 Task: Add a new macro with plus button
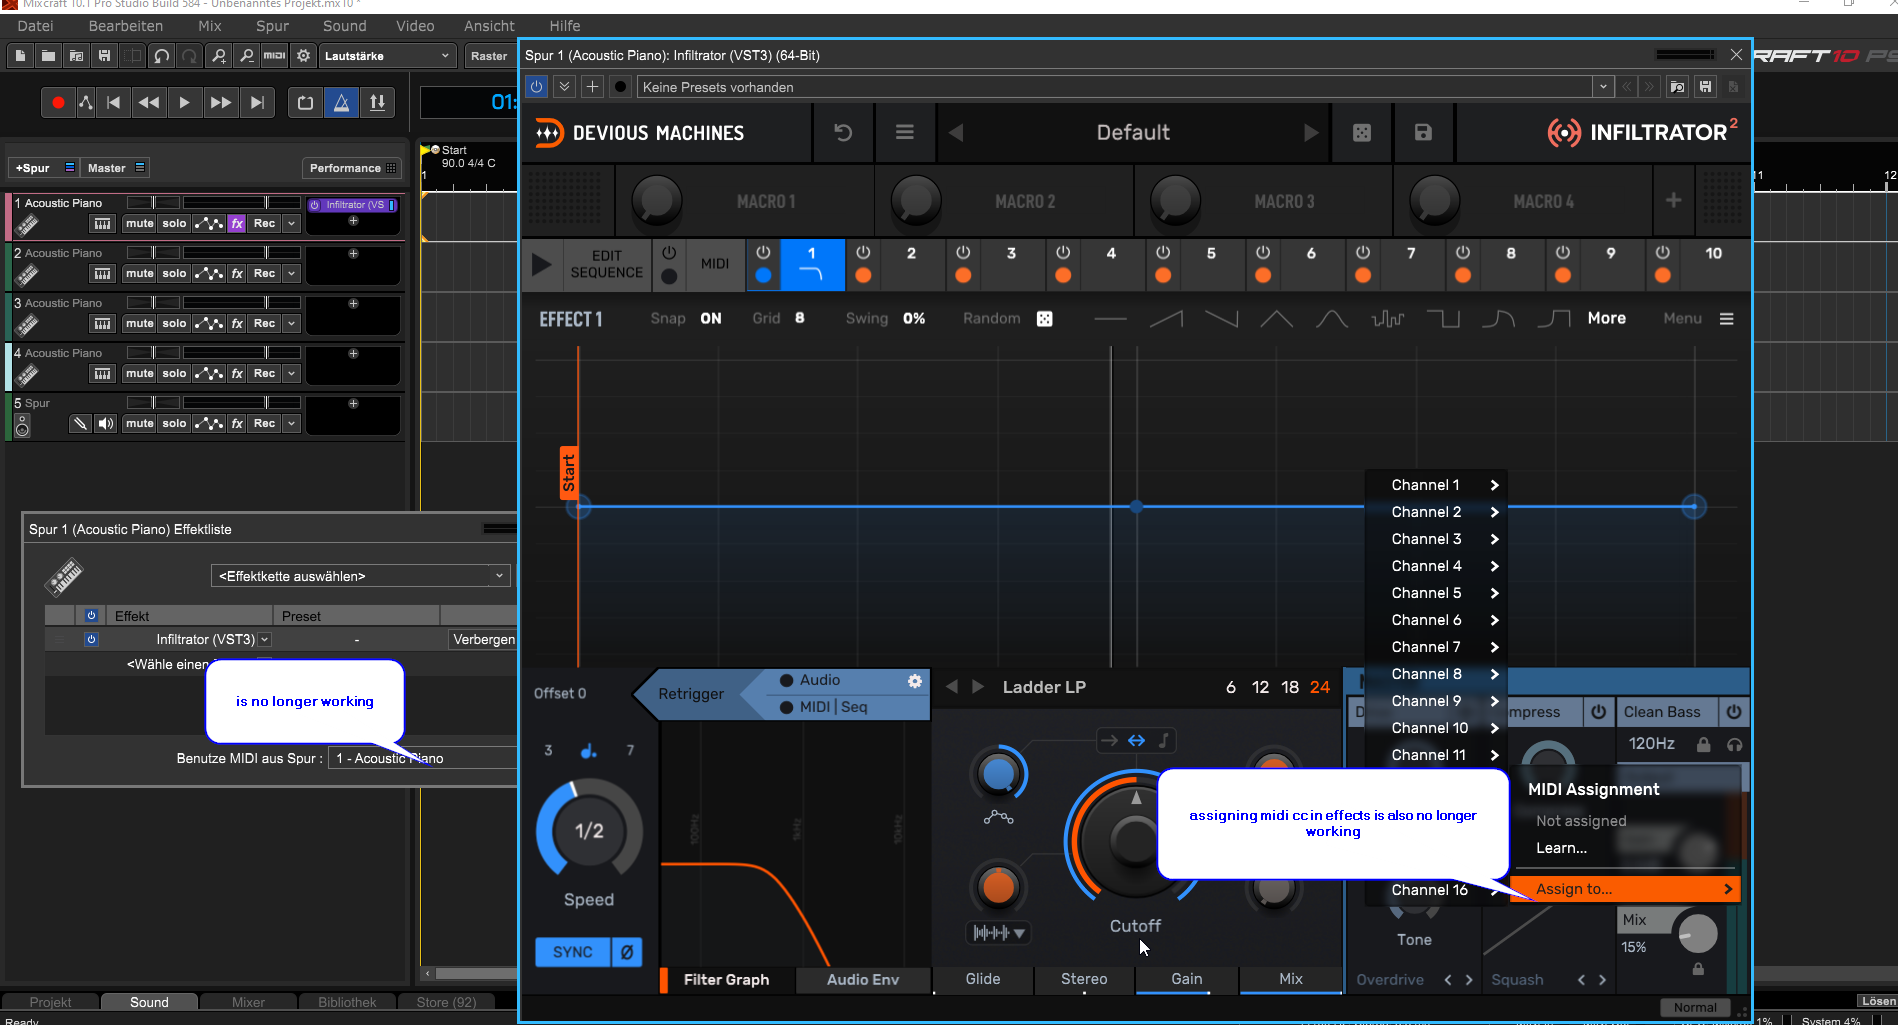[1673, 201]
